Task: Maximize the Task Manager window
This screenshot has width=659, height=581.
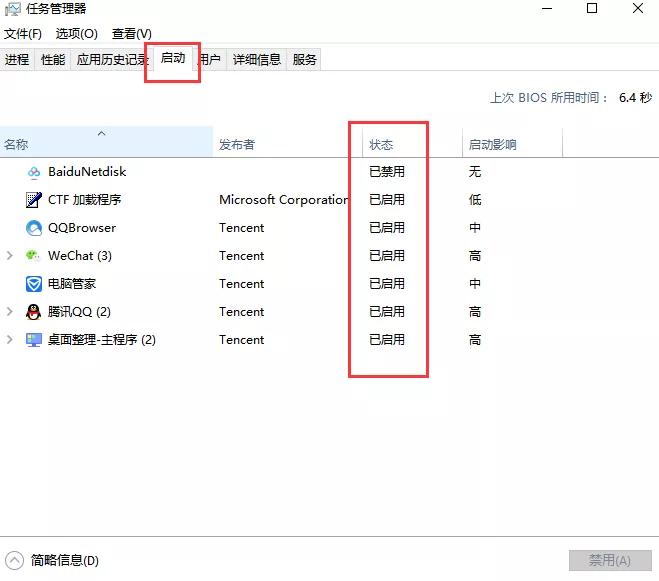Action: (592, 8)
